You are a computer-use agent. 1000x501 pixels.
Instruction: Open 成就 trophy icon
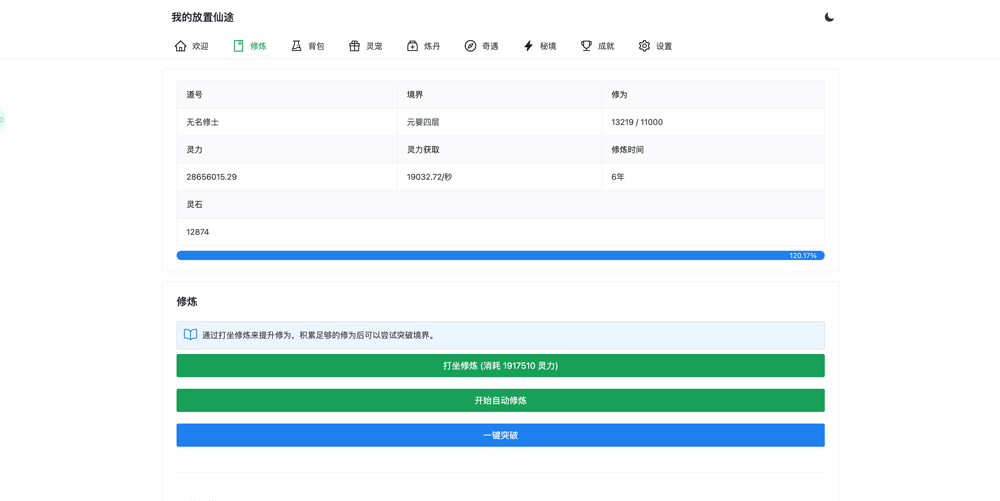[586, 46]
